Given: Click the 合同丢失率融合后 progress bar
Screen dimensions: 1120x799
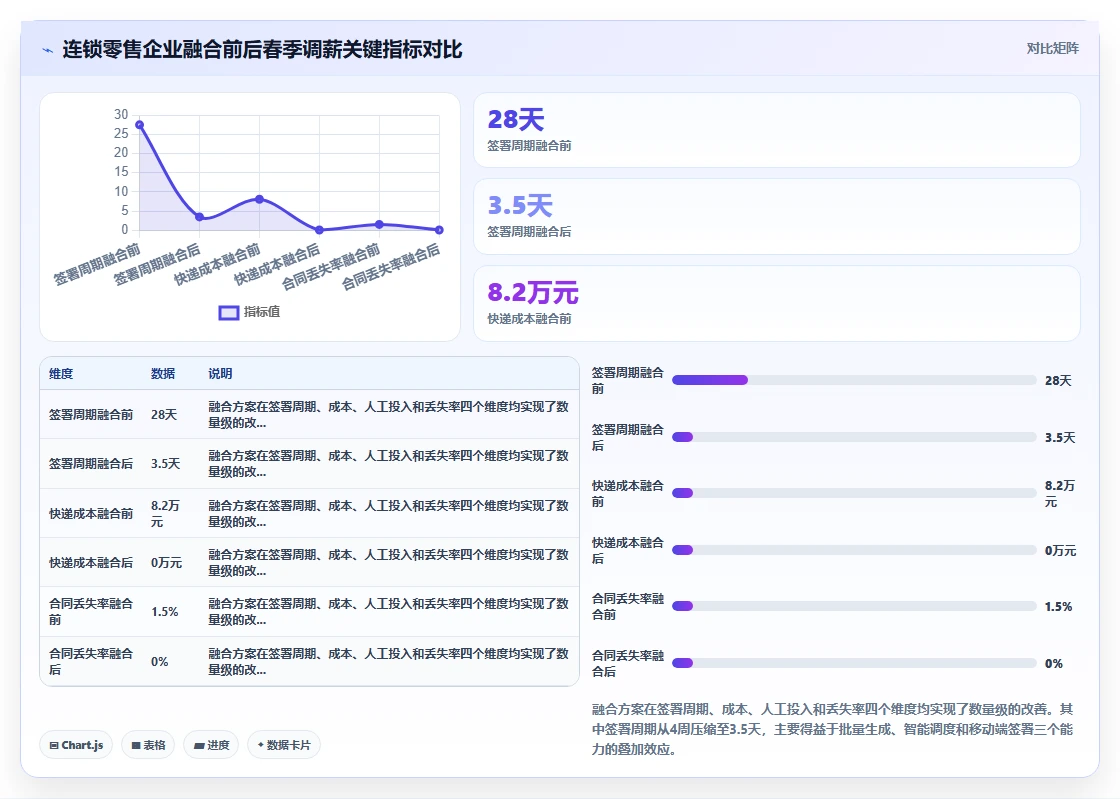Looking at the screenshot, I should 854,663.
